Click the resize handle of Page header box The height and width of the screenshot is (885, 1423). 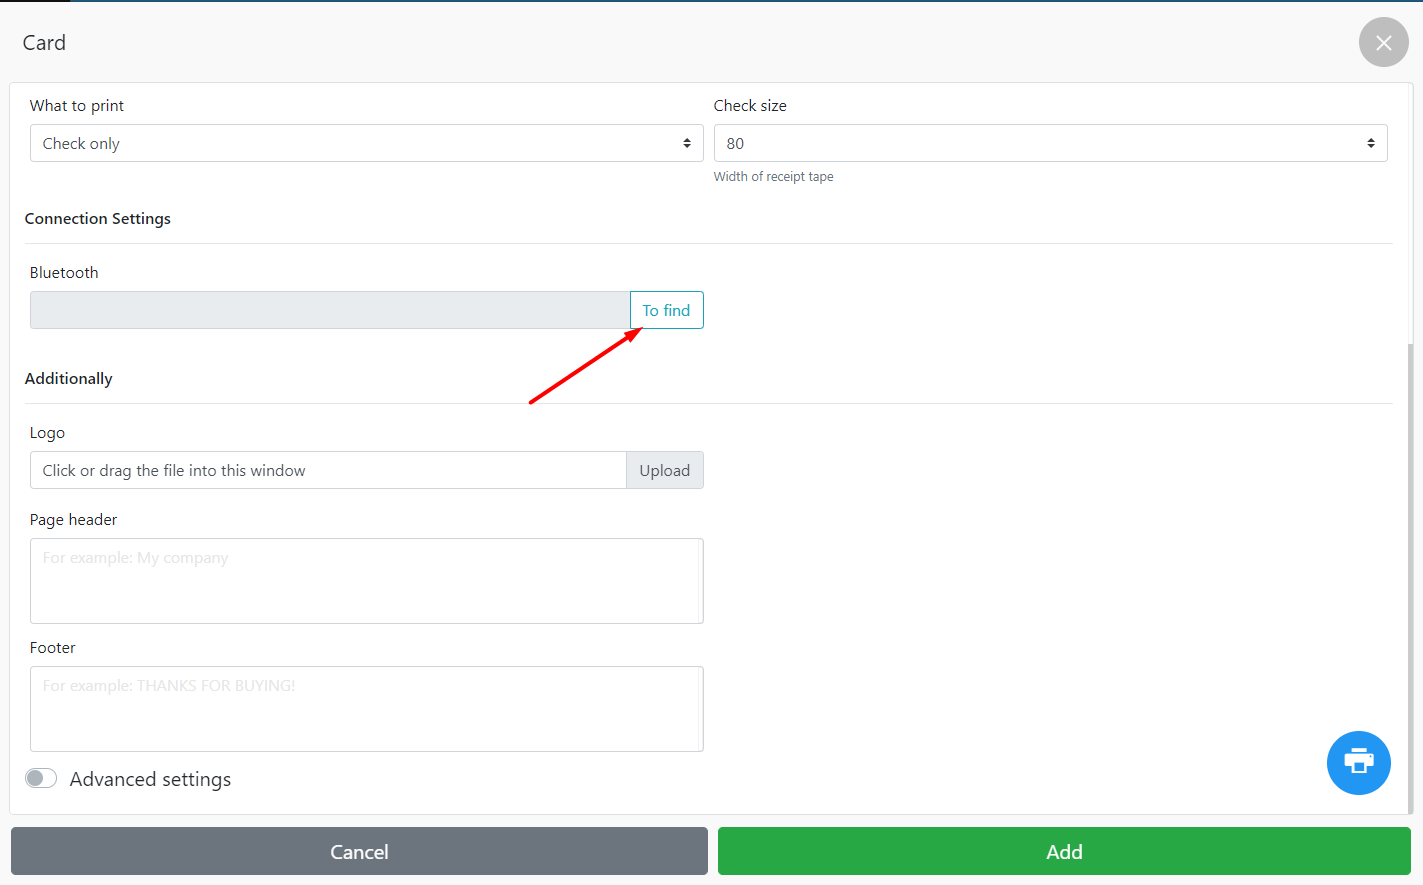coord(697,617)
